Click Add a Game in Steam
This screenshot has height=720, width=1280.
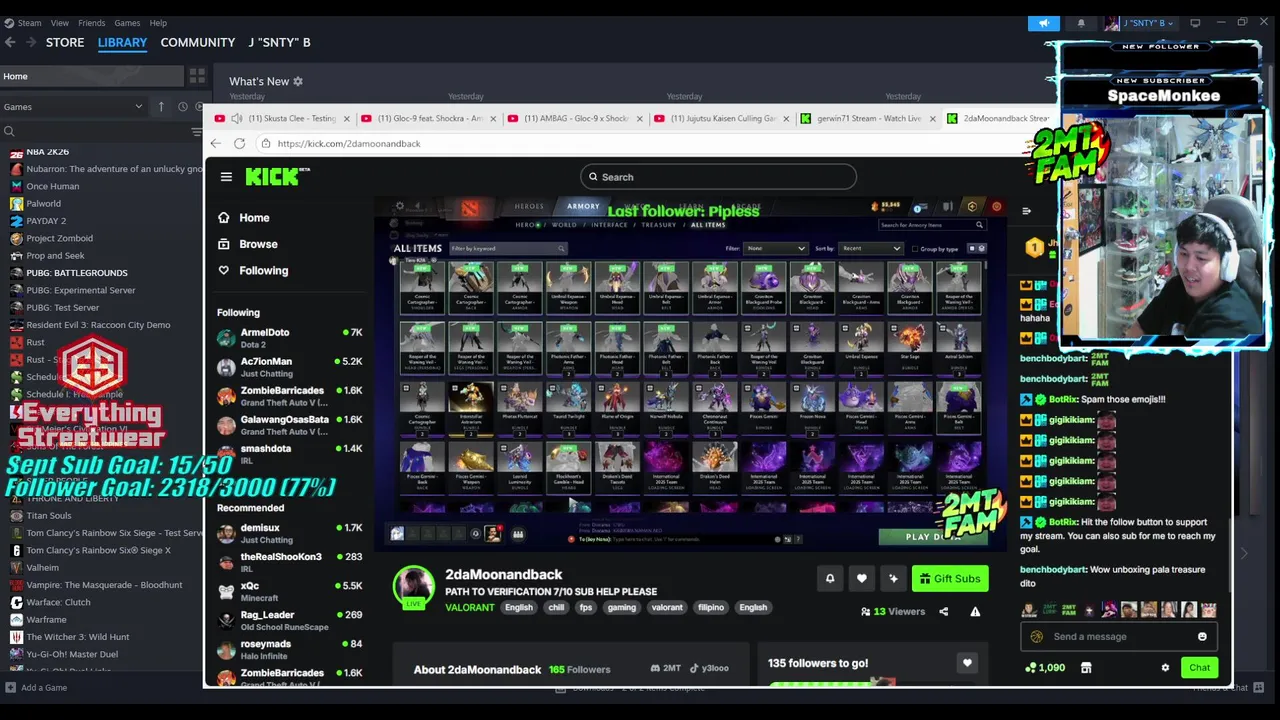36,687
